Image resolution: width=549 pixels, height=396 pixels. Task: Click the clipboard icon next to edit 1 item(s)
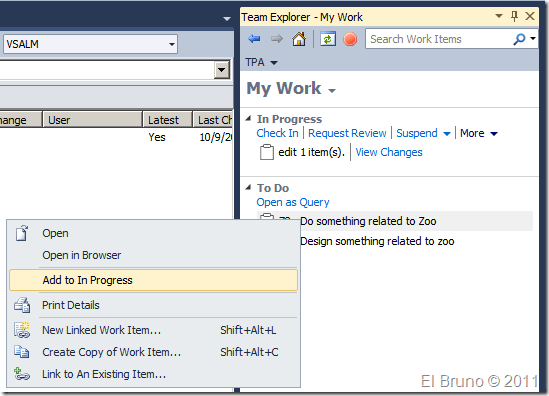pos(267,152)
